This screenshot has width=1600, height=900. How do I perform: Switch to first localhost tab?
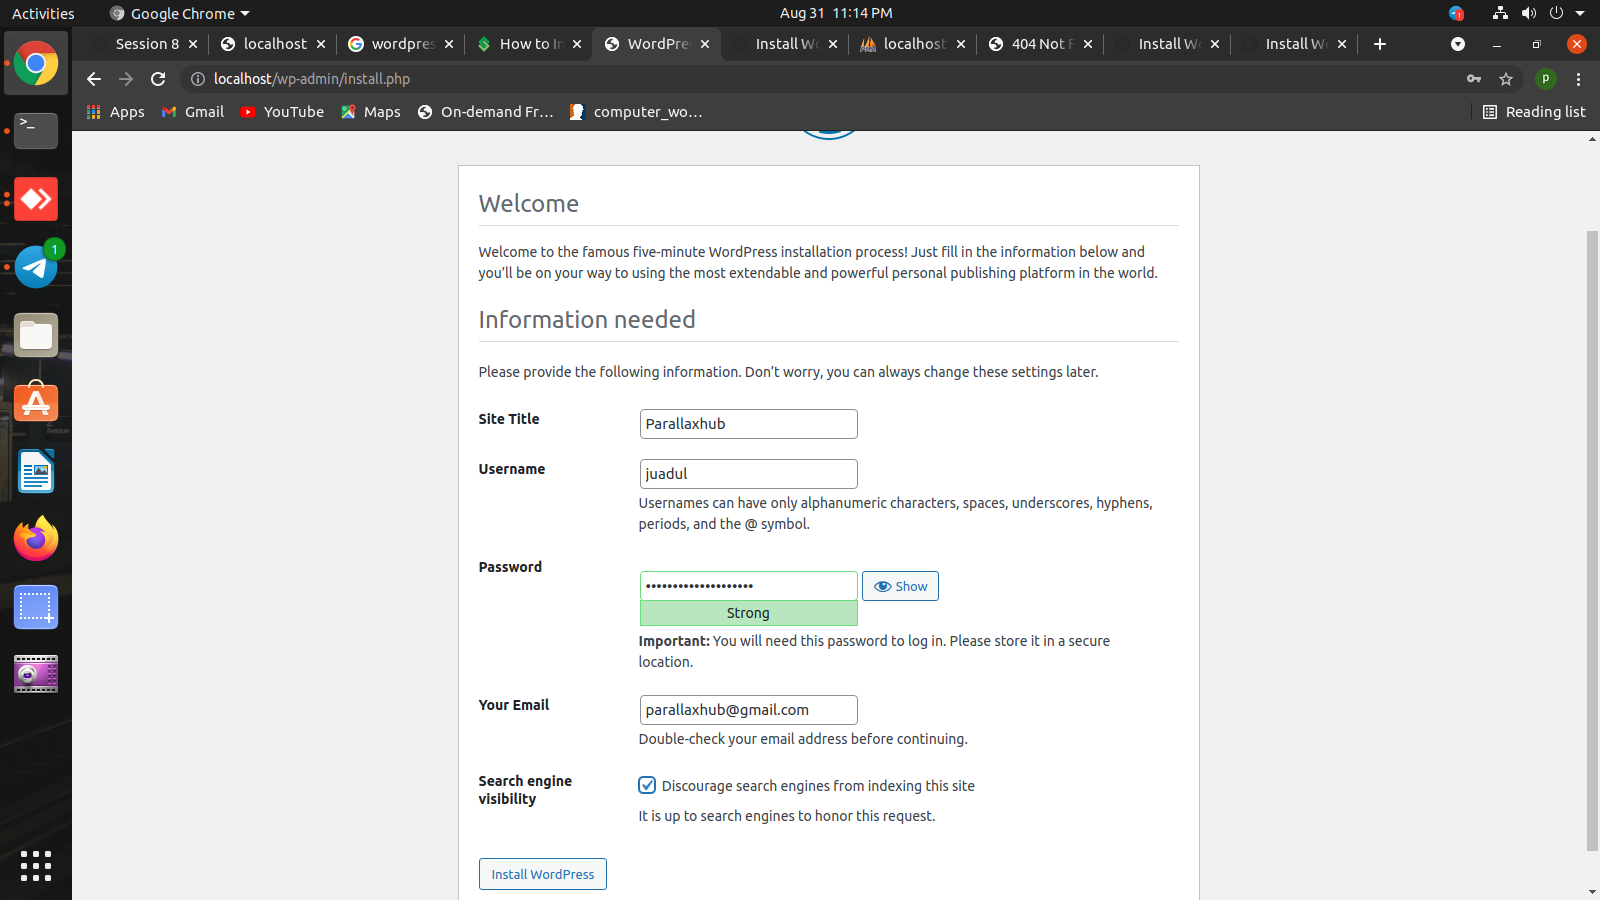click(273, 44)
